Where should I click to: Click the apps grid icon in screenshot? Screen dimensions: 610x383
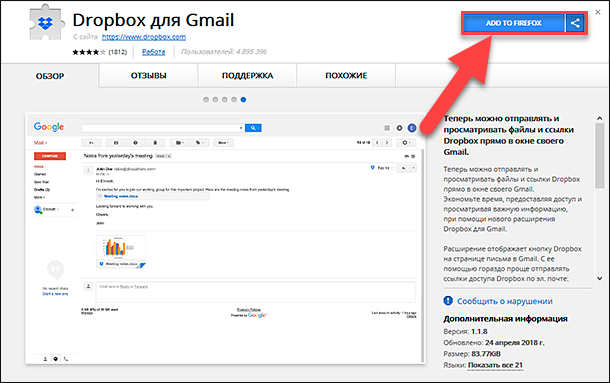pyautogui.click(x=387, y=128)
